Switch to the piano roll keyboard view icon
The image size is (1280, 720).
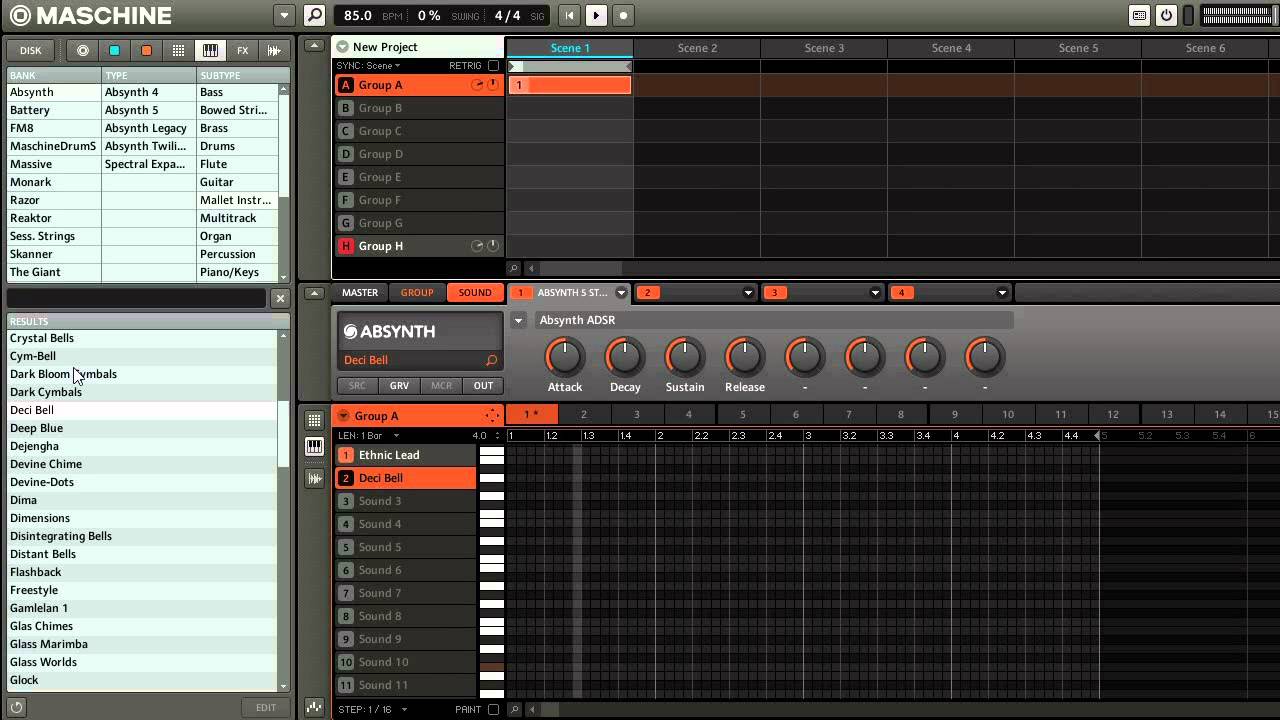314,447
